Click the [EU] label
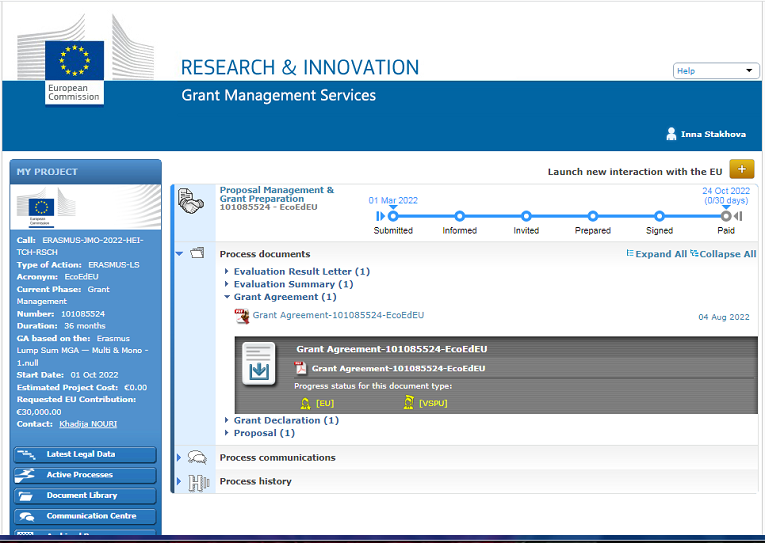 click(325, 403)
